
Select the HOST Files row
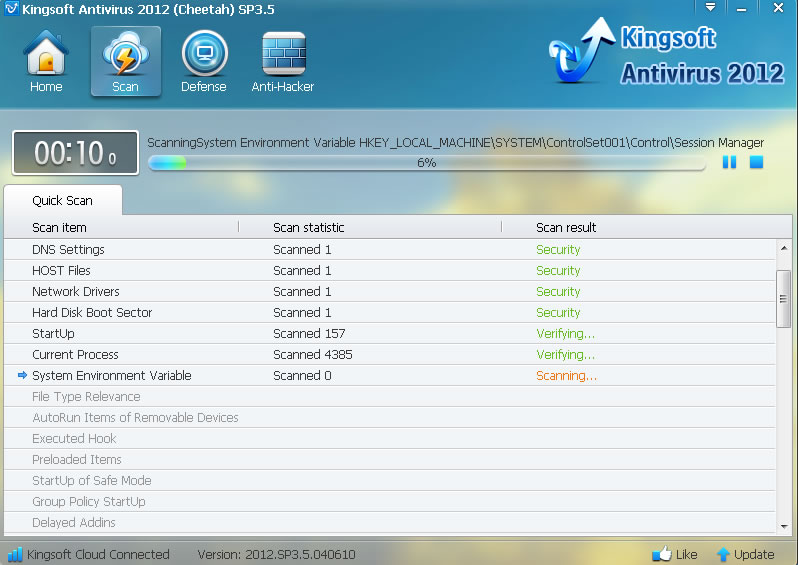[x=389, y=270]
